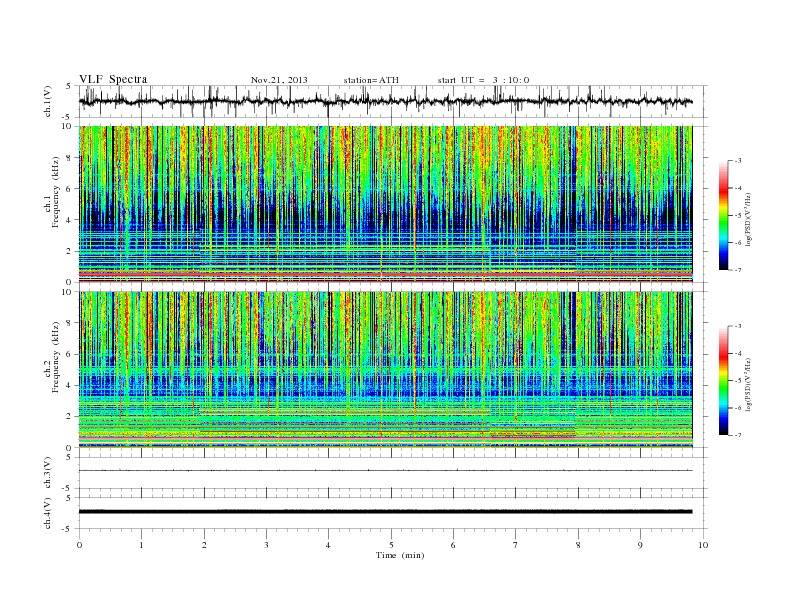The image size is (792, 612).
Task: Click the "ch.1(V)" vertical axis label
Action: click(48, 102)
